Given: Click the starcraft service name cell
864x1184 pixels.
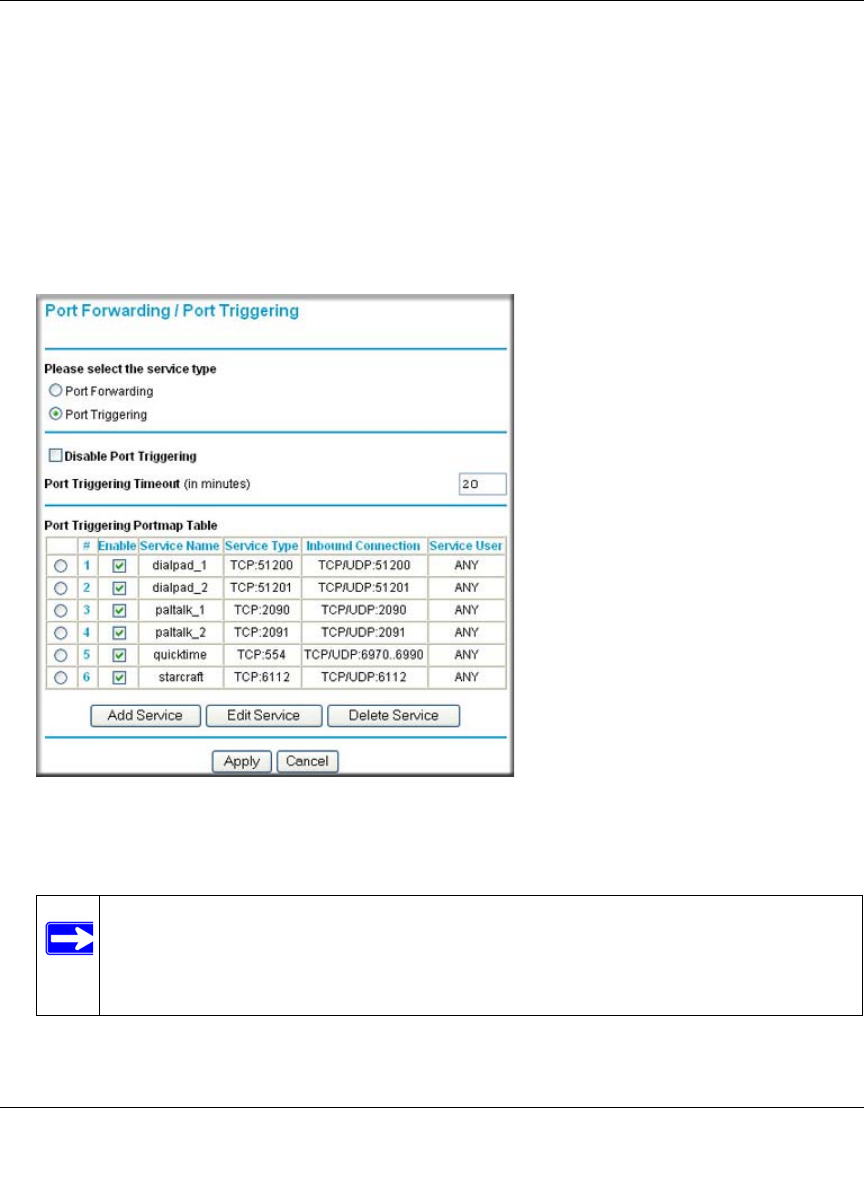Looking at the screenshot, I should tap(180, 677).
